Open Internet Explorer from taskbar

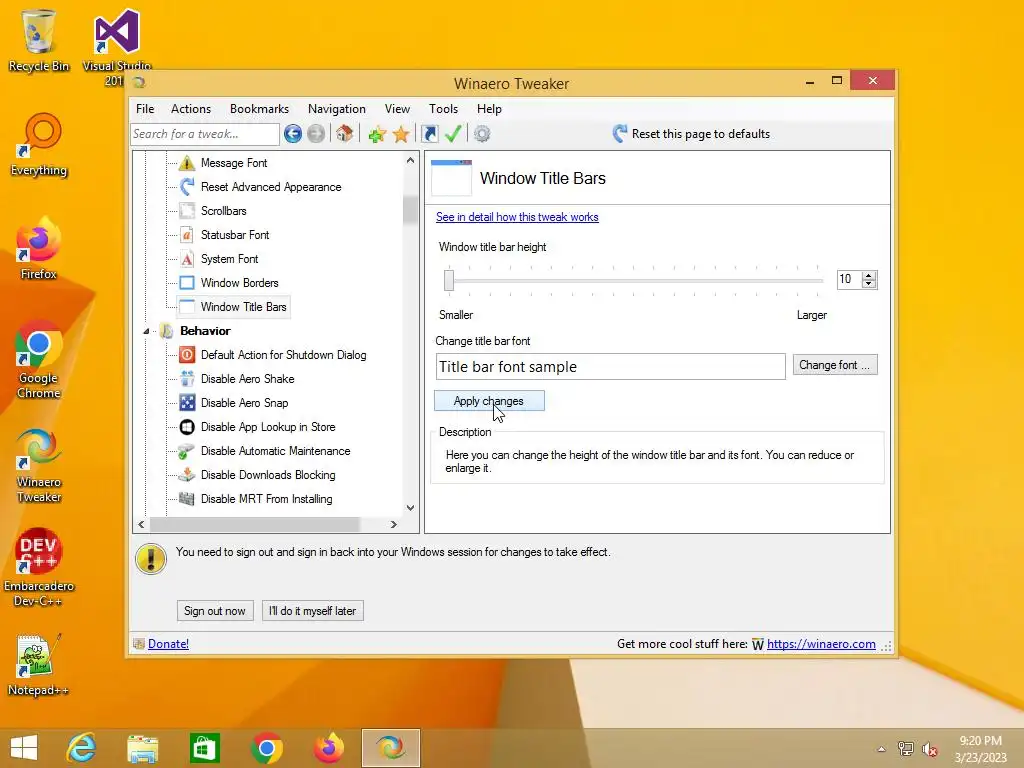(81, 748)
